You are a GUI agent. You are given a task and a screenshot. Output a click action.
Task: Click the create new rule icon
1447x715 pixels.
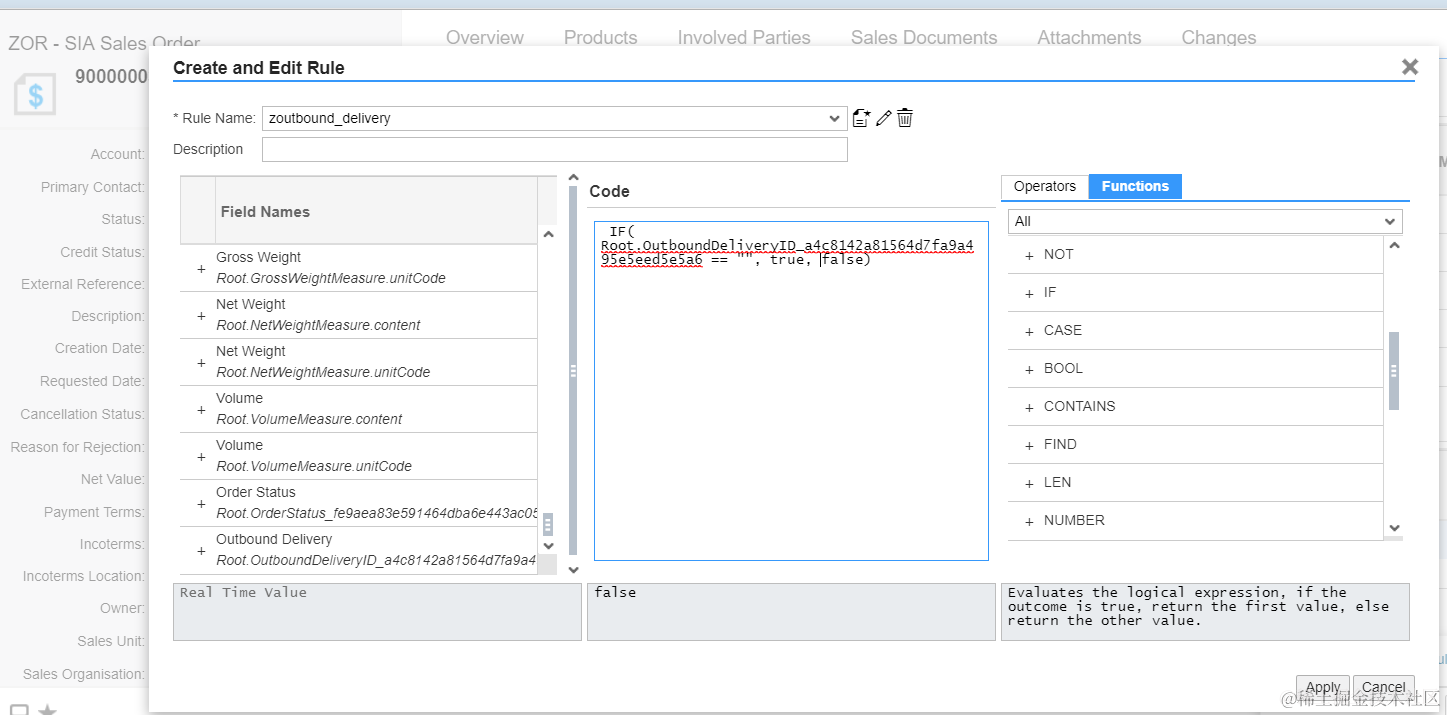click(x=861, y=118)
